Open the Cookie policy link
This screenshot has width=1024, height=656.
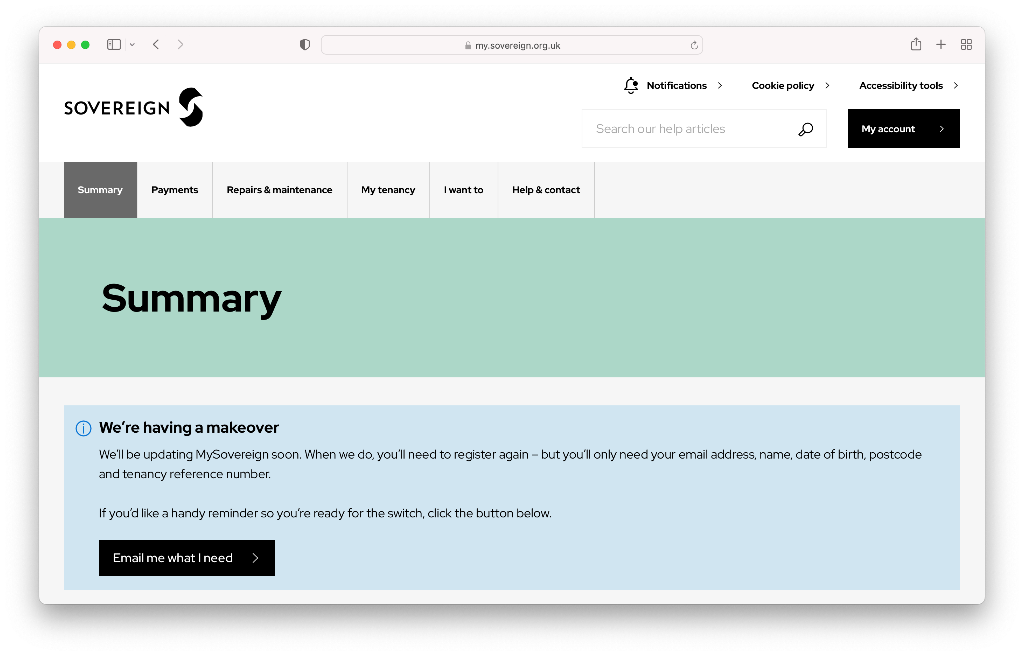pos(790,86)
